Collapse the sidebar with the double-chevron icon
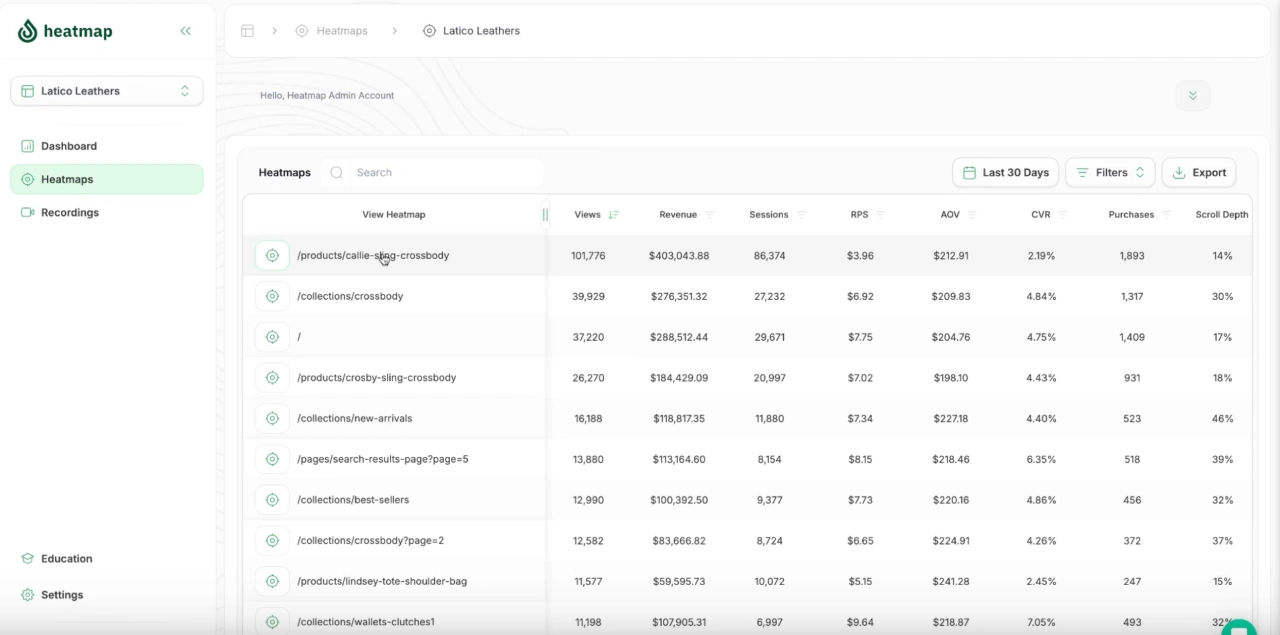 point(185,31)
